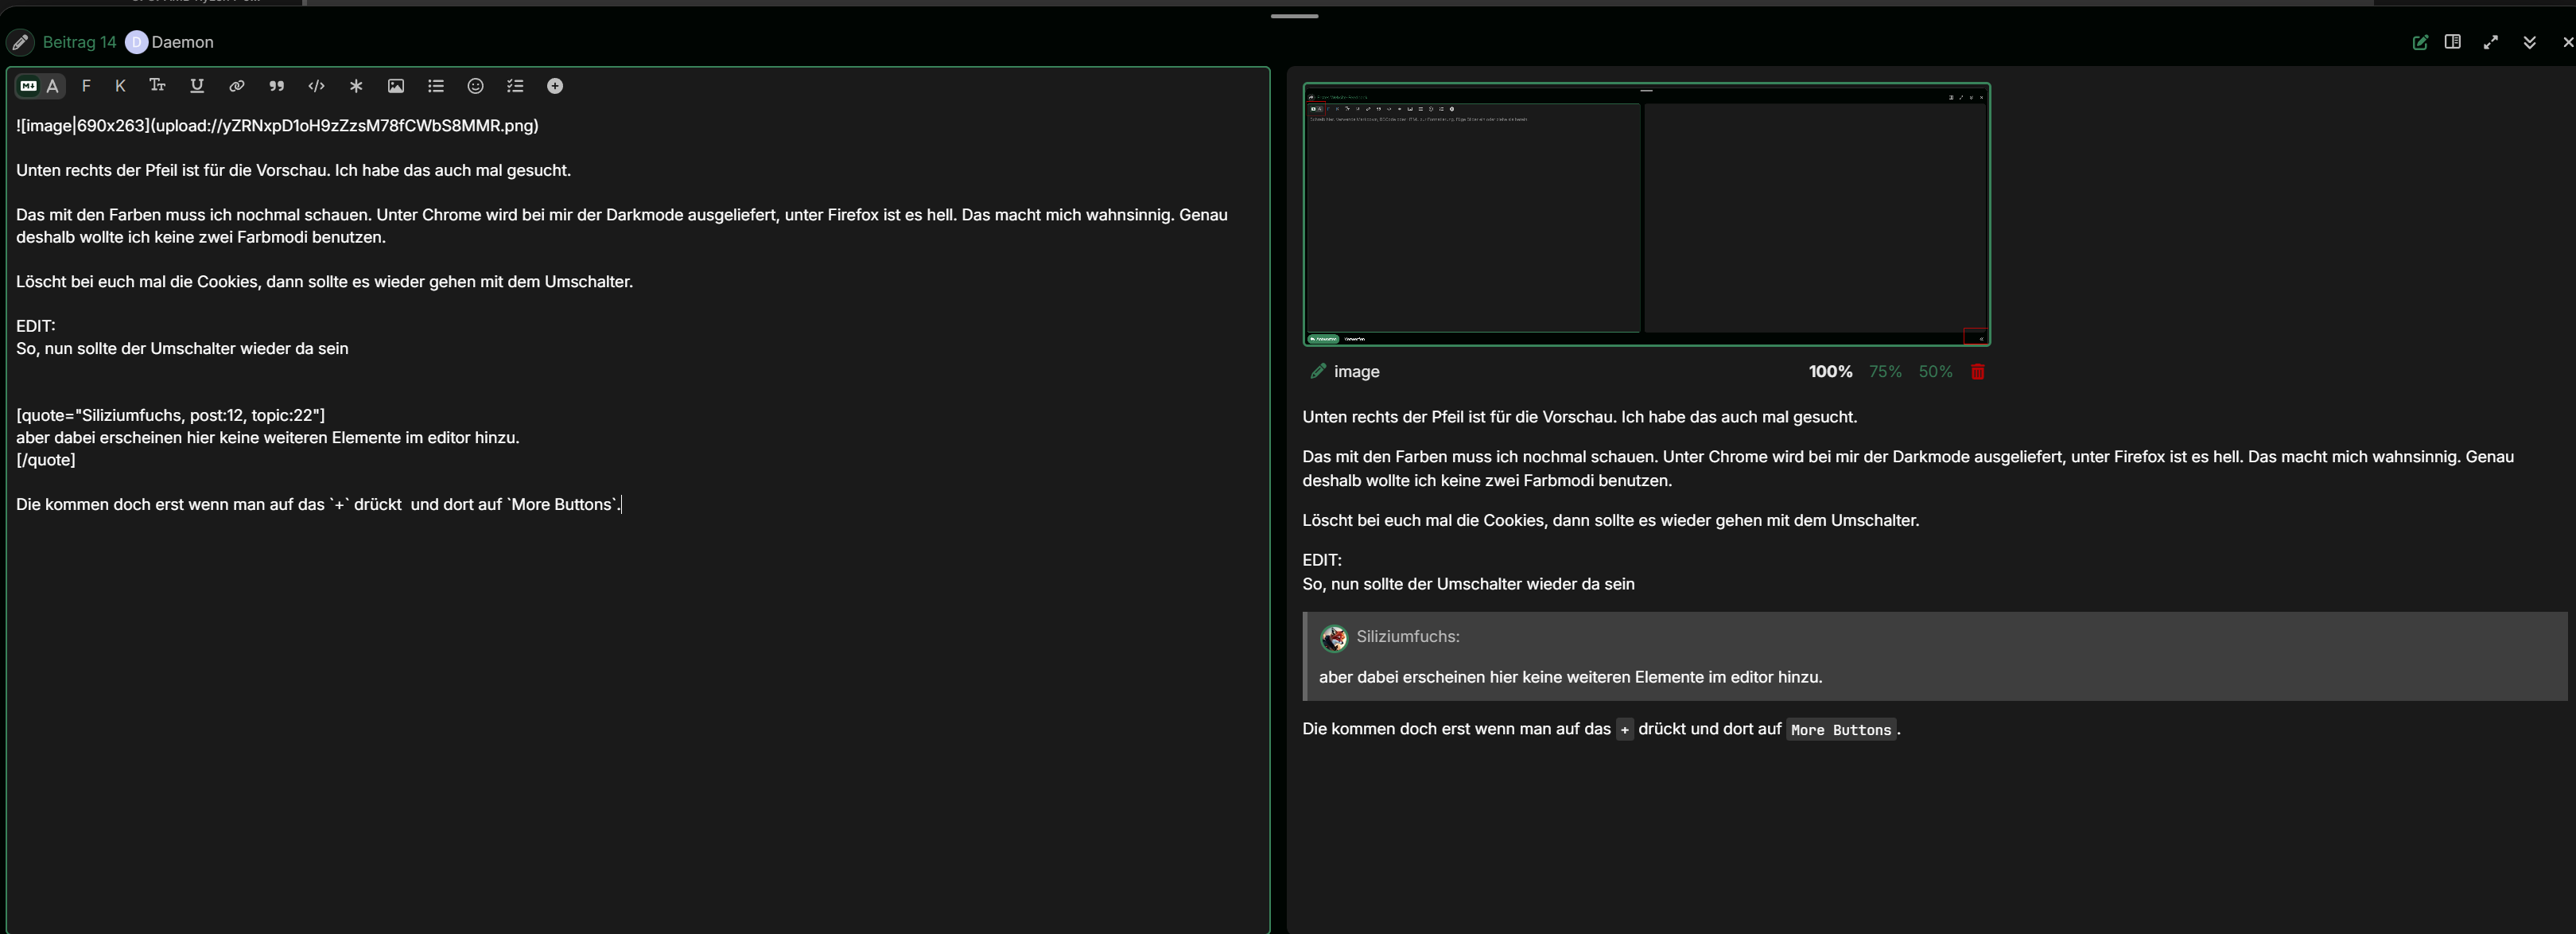Expand the composer to fullscreen
This screenshot has height=934, width=2576.
tap(2490, 42)
